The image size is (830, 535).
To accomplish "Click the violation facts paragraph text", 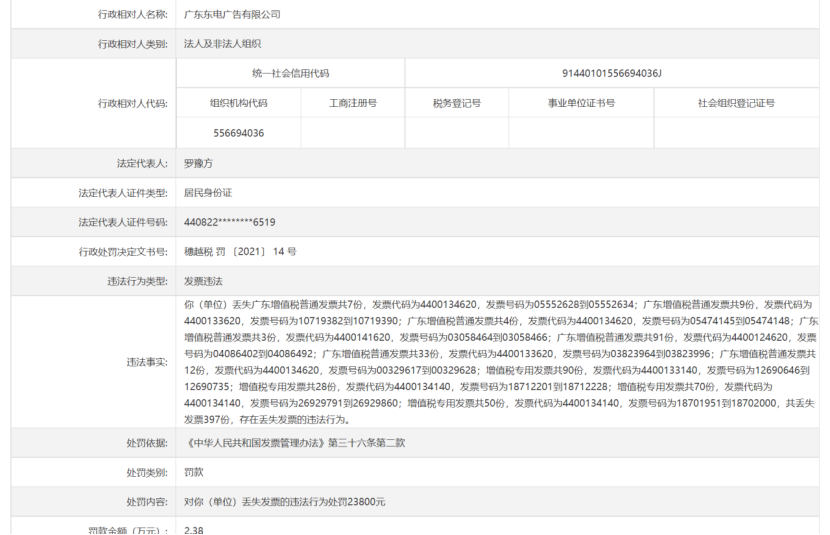I will 500,362.
